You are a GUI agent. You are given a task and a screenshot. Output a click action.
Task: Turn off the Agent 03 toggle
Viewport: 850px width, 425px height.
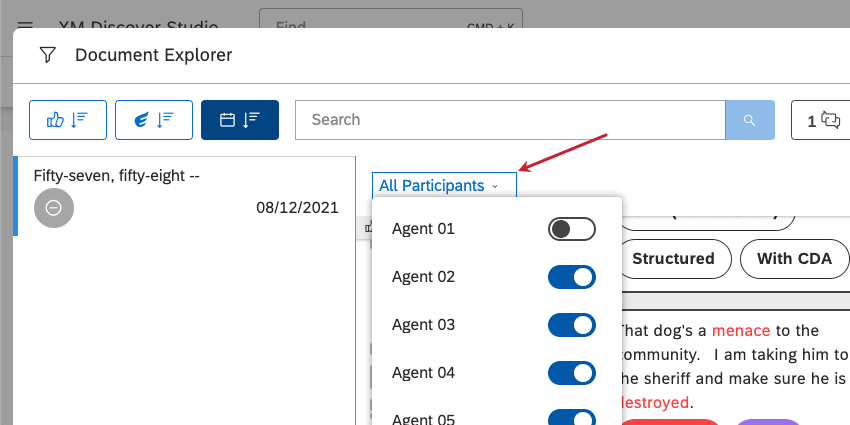tap(571, 325)
